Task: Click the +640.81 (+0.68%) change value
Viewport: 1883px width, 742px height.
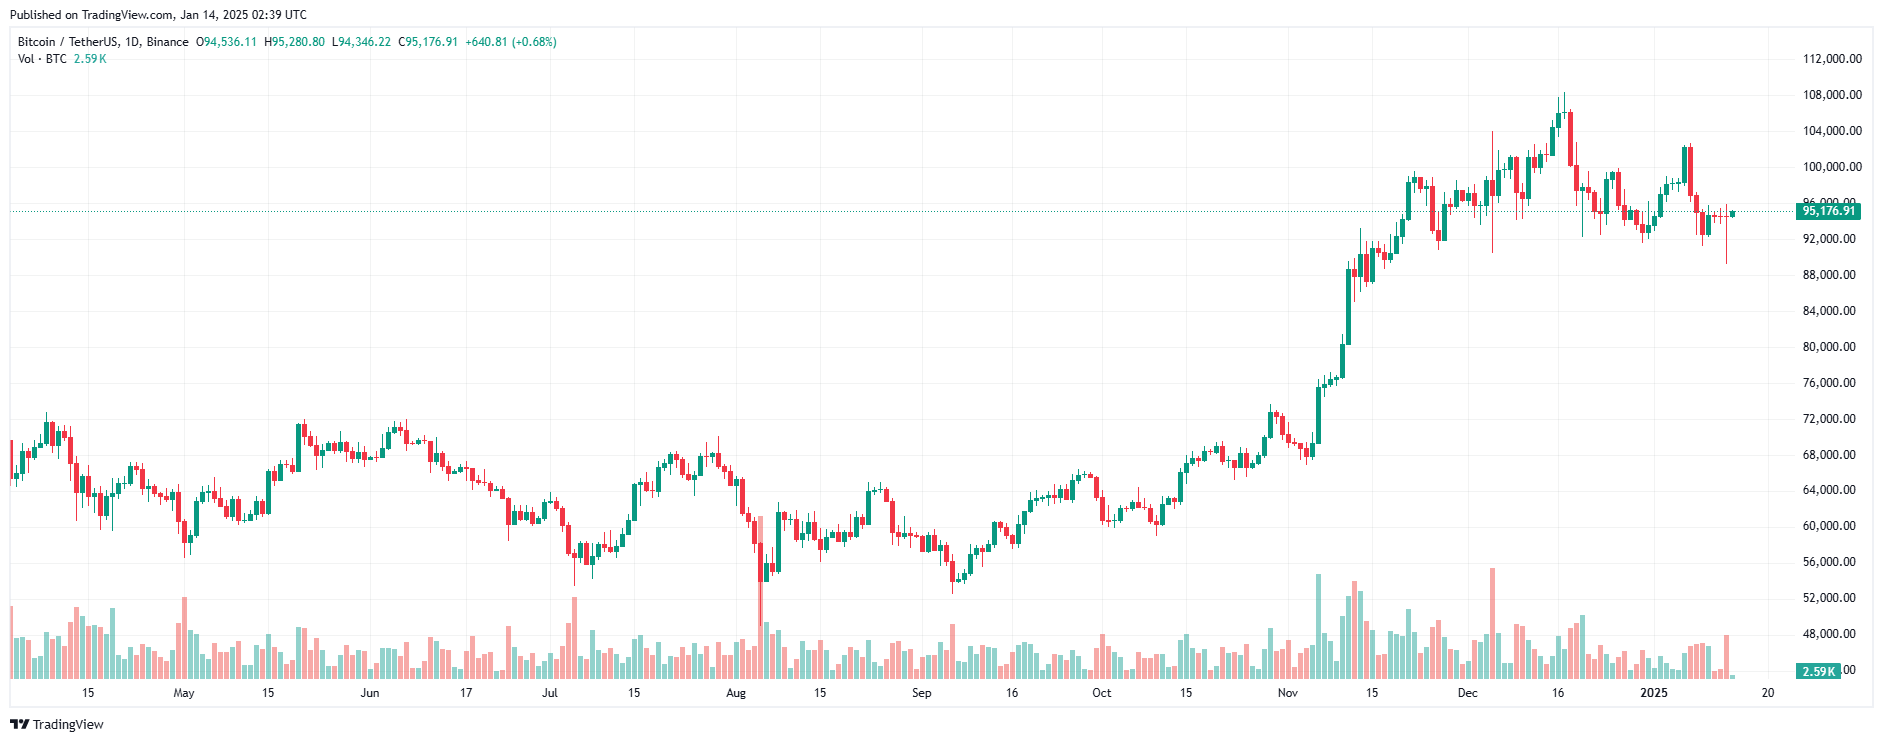Action: (x=511, y=42)
